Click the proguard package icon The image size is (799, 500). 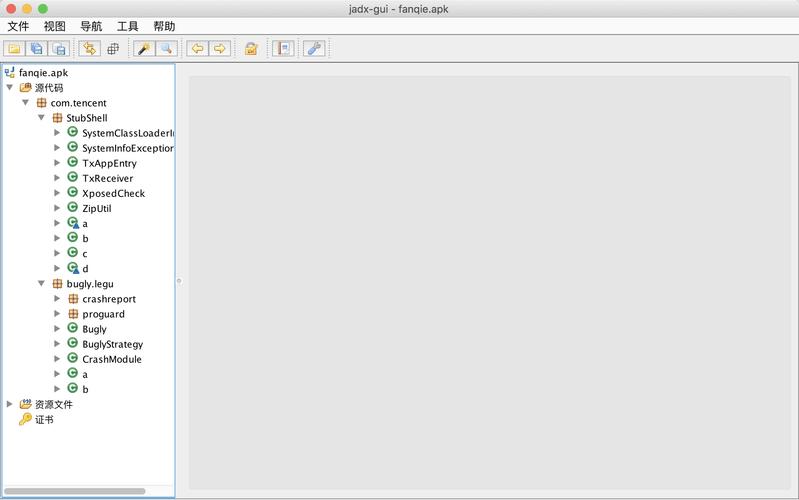[73, 314]
